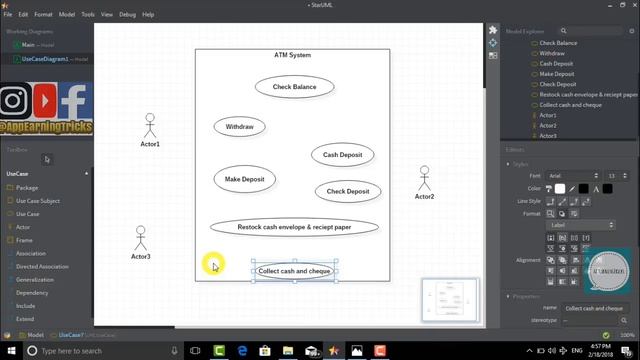Collapse the Styles section

click(508, 164)
